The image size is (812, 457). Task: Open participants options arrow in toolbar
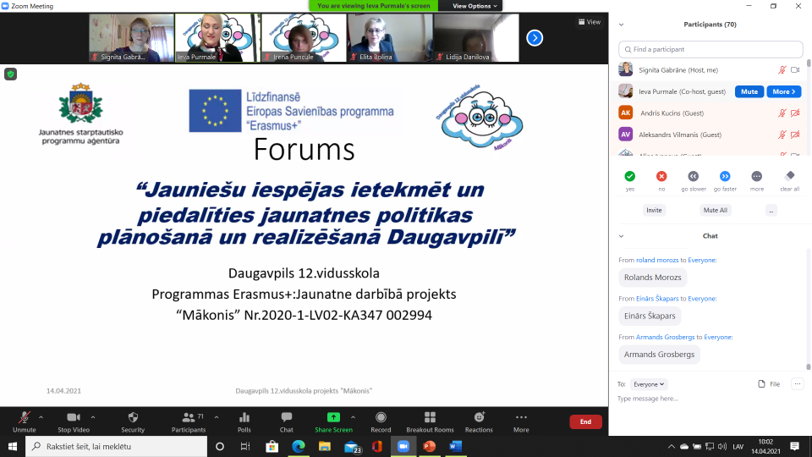click(216, 417)
